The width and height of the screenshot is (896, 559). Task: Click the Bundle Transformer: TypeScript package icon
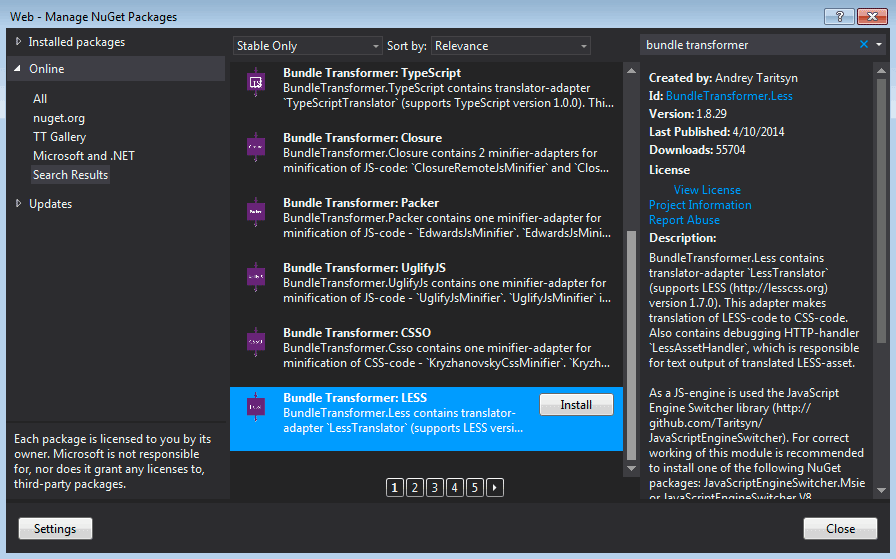(x=255, y=82)
